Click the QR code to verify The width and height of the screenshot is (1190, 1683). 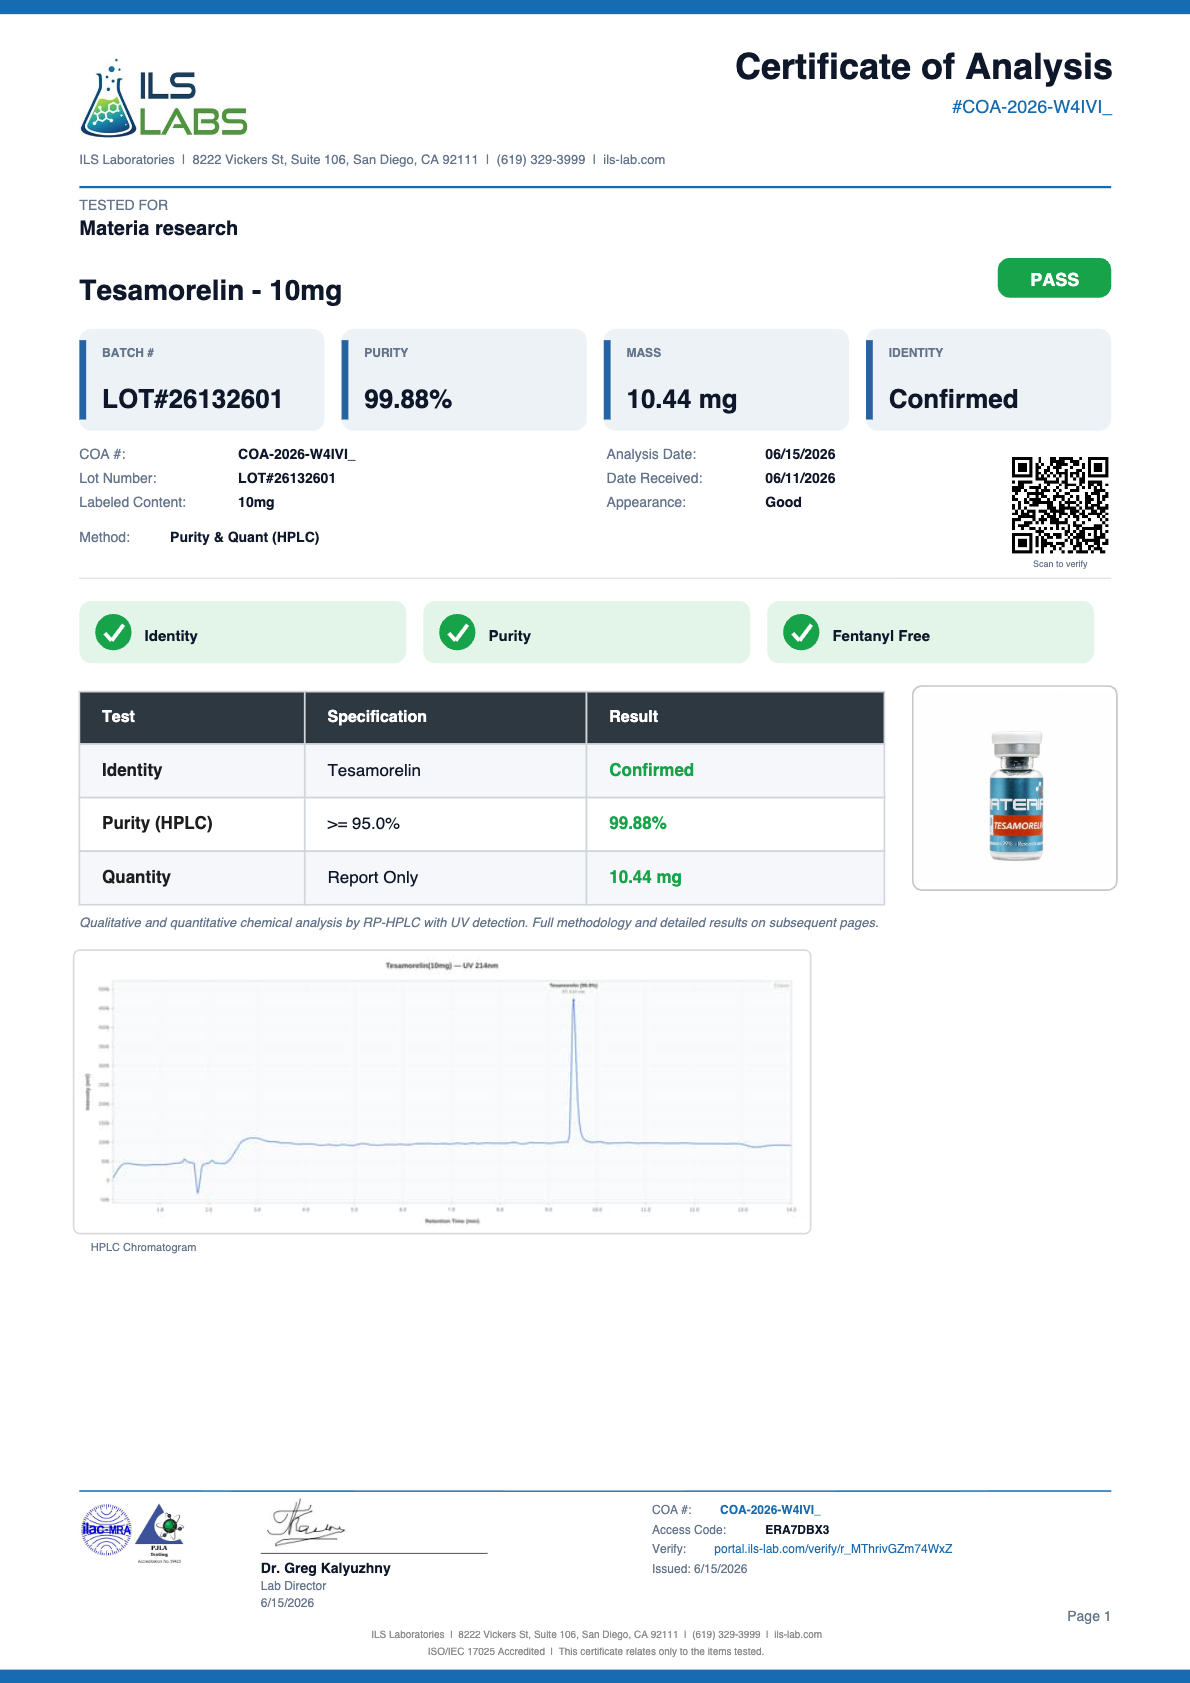[1060, 505]
